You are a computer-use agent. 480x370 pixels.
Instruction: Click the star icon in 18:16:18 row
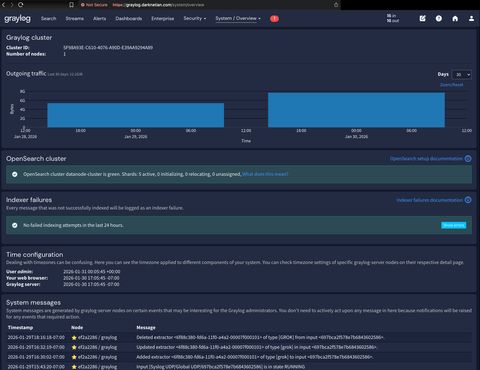(74, 338)
